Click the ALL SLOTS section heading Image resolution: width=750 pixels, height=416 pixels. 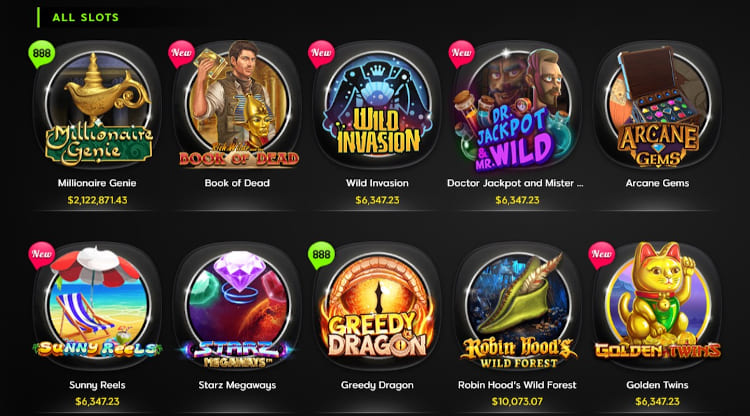point(85,18)
